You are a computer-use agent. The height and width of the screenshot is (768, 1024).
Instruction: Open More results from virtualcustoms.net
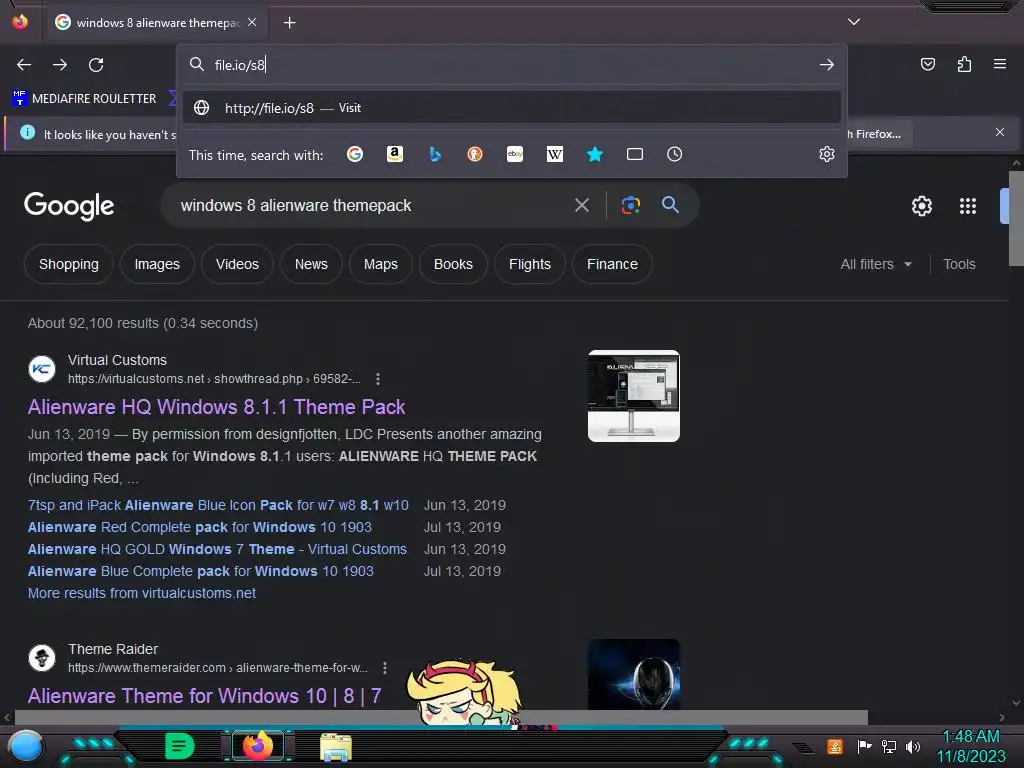pos(142,593)
